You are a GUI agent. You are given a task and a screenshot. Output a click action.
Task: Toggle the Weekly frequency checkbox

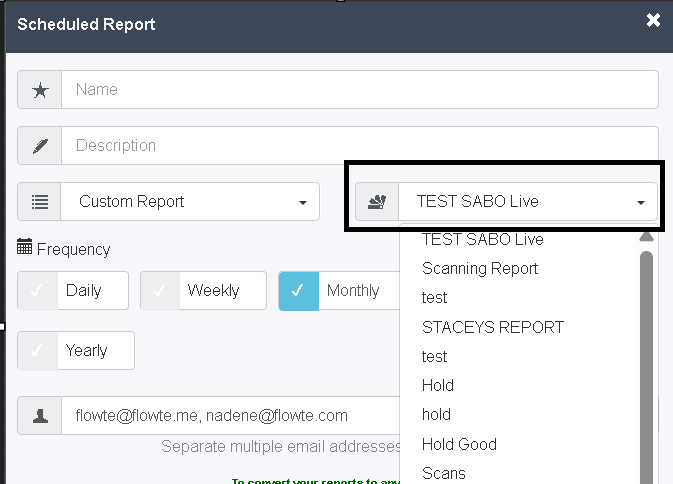click(161, 291)
